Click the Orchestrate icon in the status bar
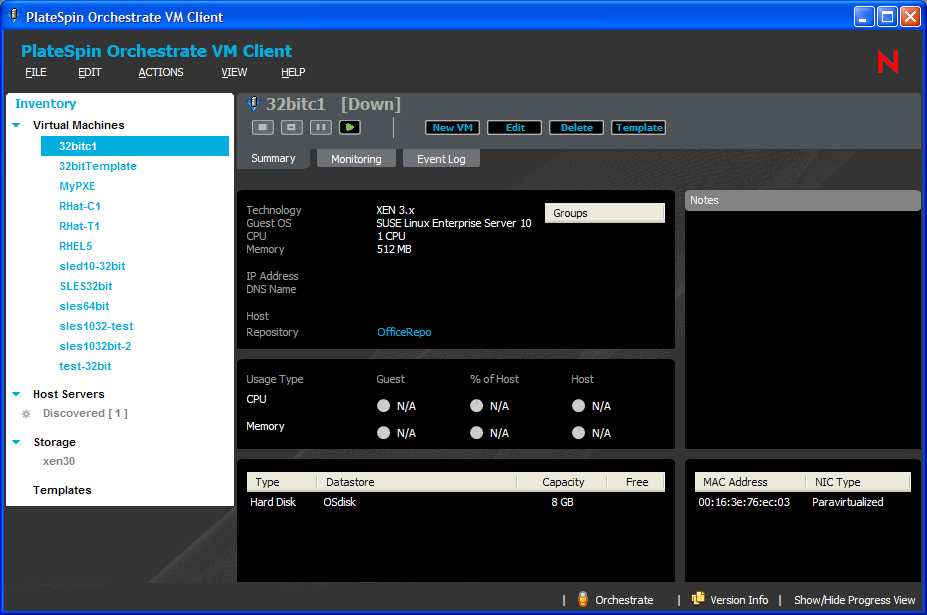This screenshot has height=615, width=927. pyautogui.click(x=582, y=599)
